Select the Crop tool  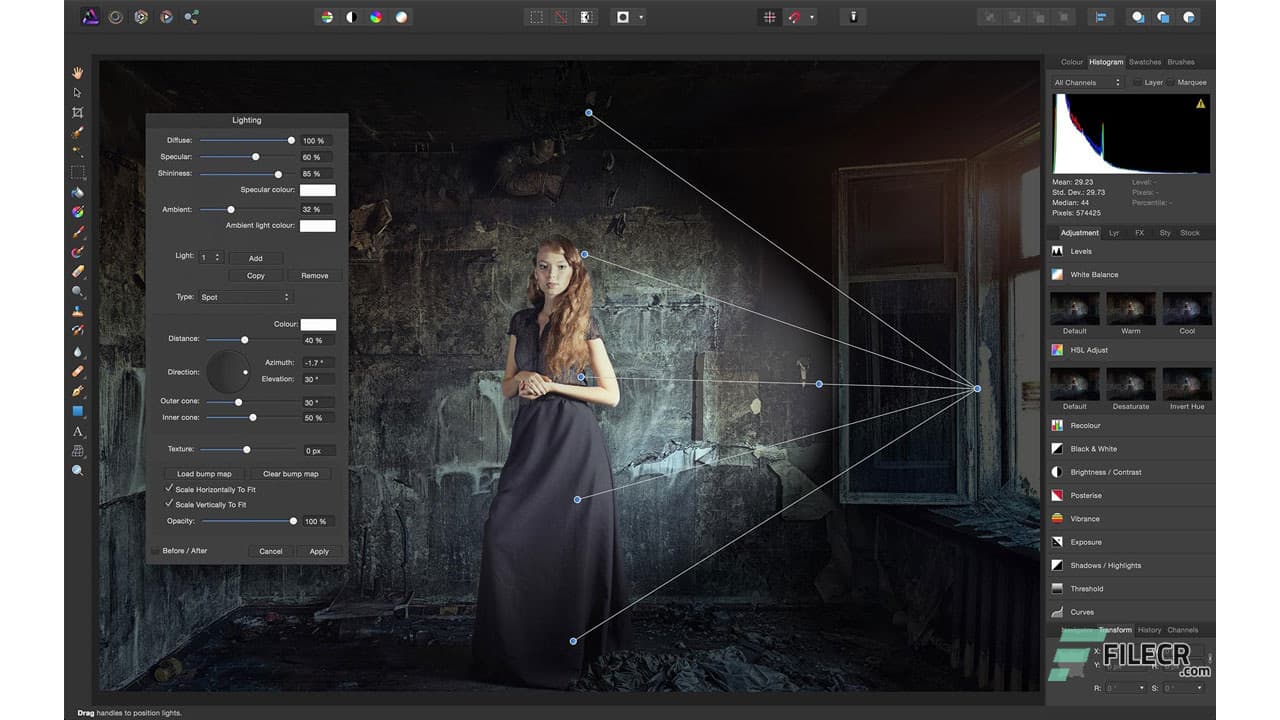click(x=78, y=111)
